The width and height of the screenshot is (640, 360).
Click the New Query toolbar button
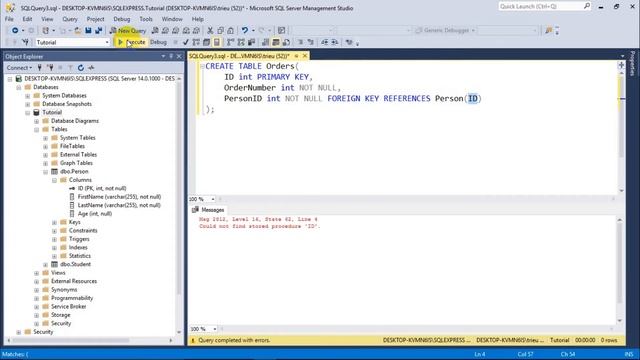(x=128, y=31)
